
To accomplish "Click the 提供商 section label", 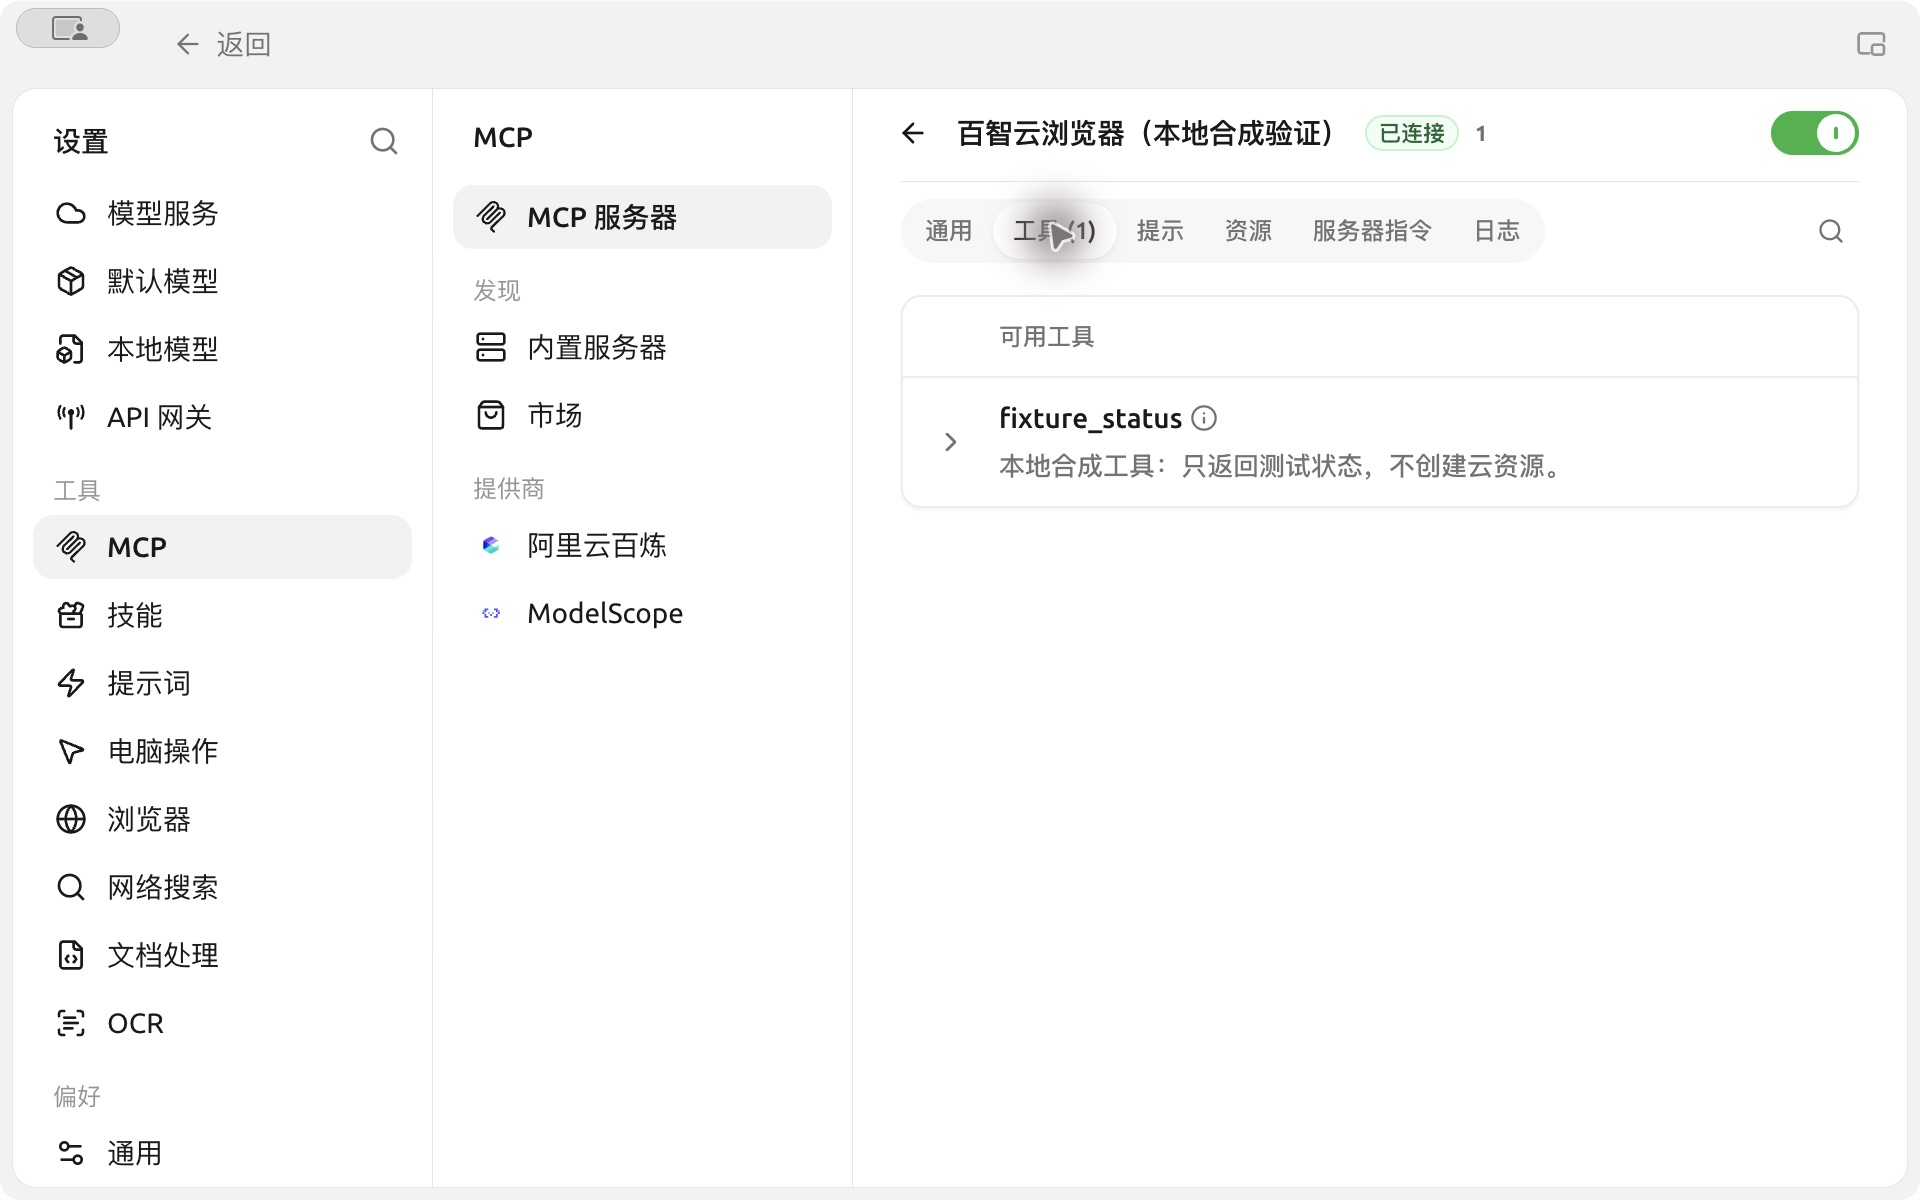I will pos(509,488).
